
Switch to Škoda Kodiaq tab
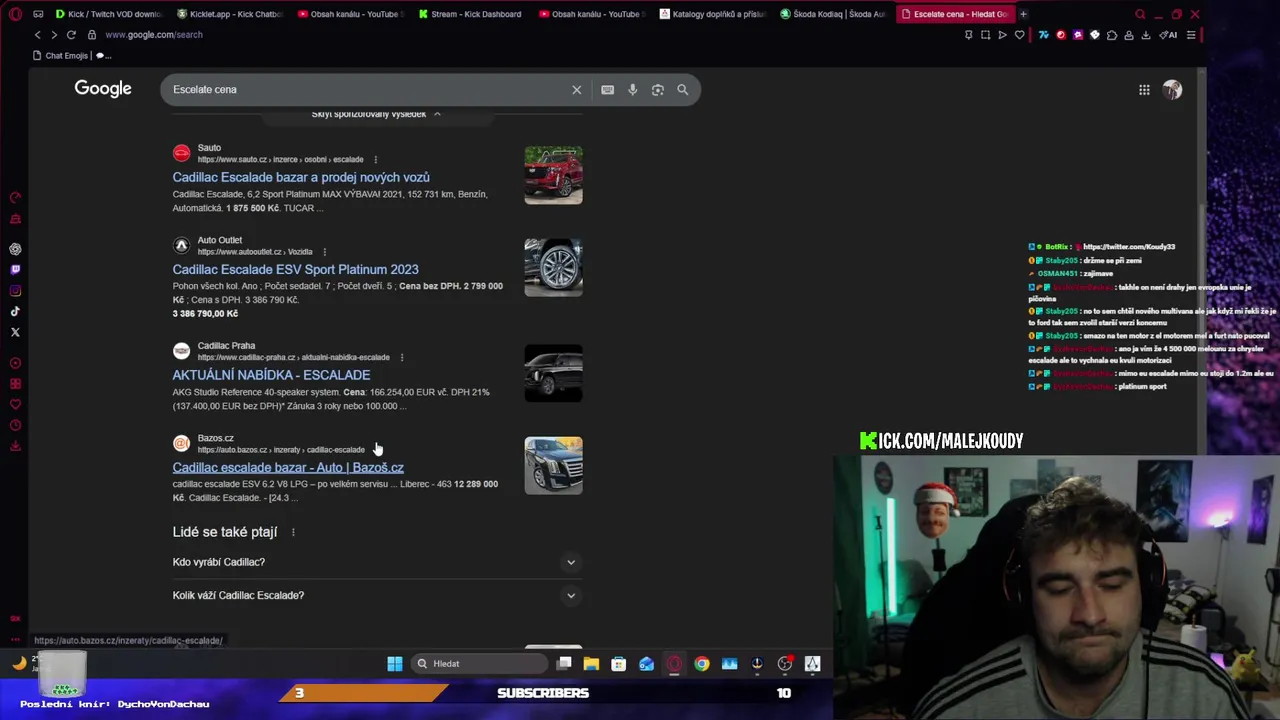833,14
